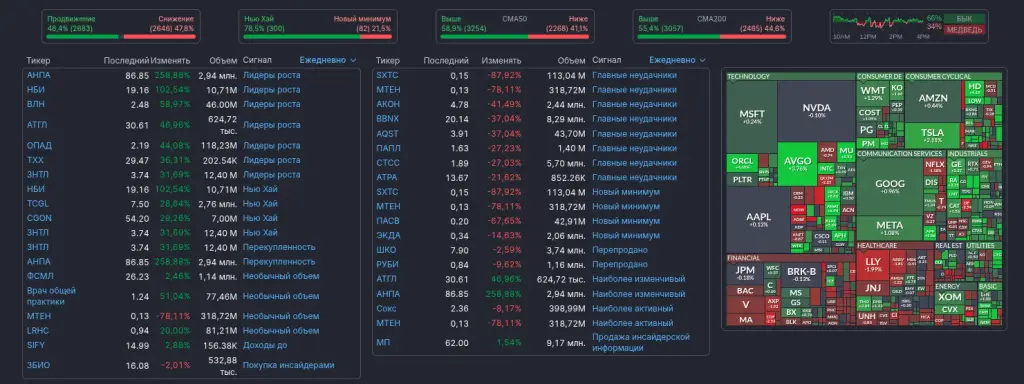Click the FINANCIAL sector label in heatmap

click(x=743, y=258)
